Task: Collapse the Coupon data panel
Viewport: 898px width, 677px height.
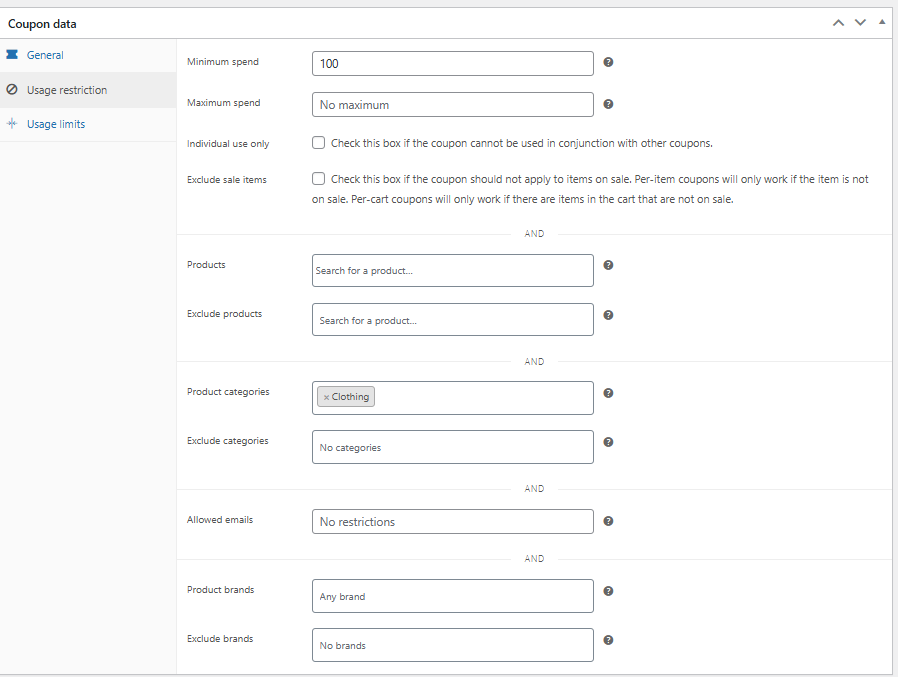Action: [x=882, y=22]
